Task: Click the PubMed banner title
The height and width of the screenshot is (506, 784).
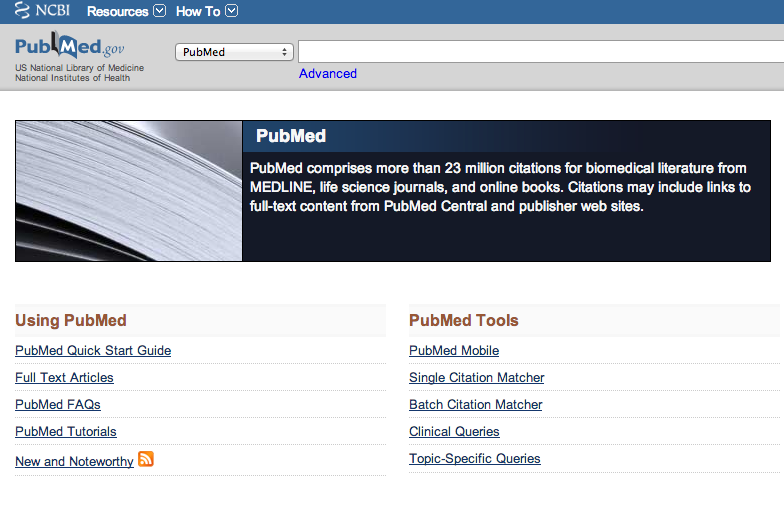Action: click(291, 136)
